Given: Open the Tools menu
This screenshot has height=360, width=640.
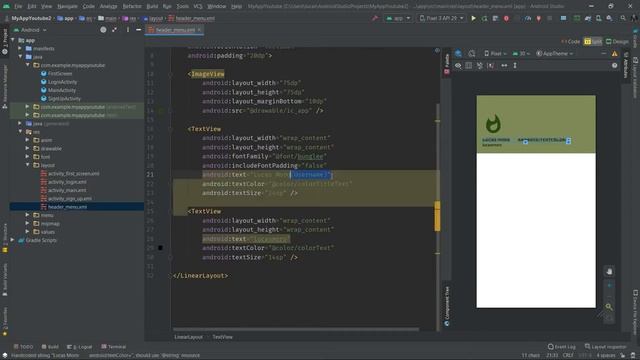Looking at the screenshot, I should pyautogui.click(x=182, y=6).
